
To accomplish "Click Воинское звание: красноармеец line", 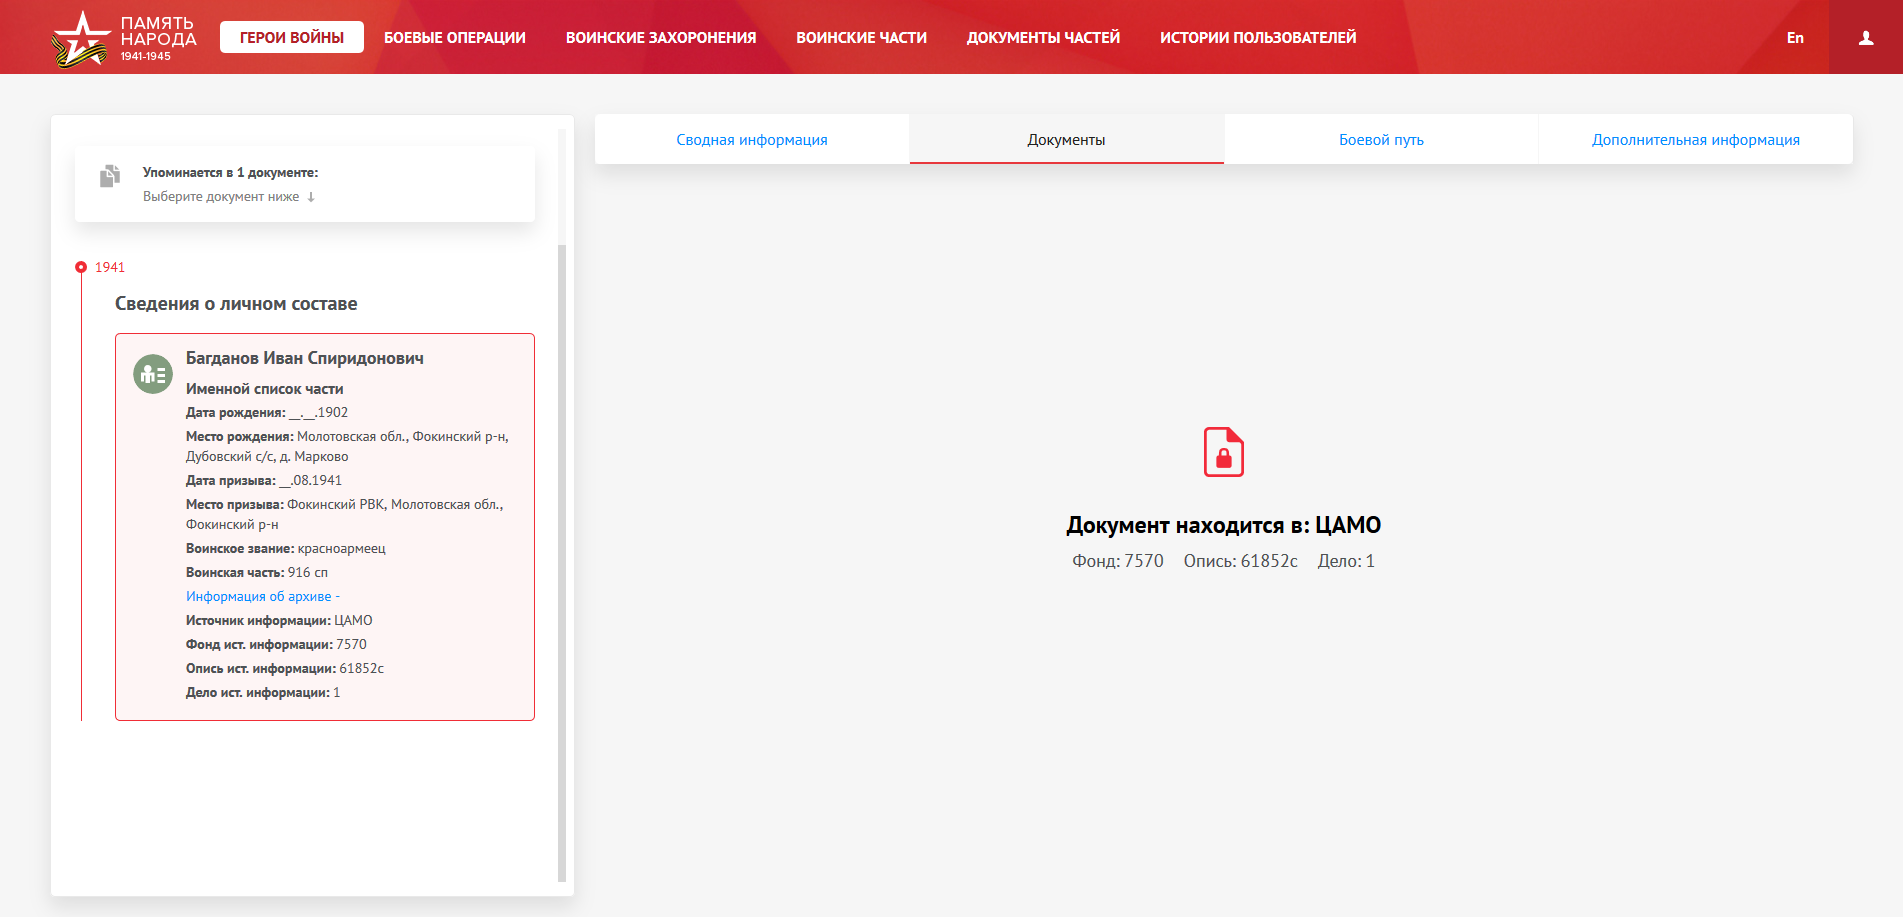I will [286, 548].
